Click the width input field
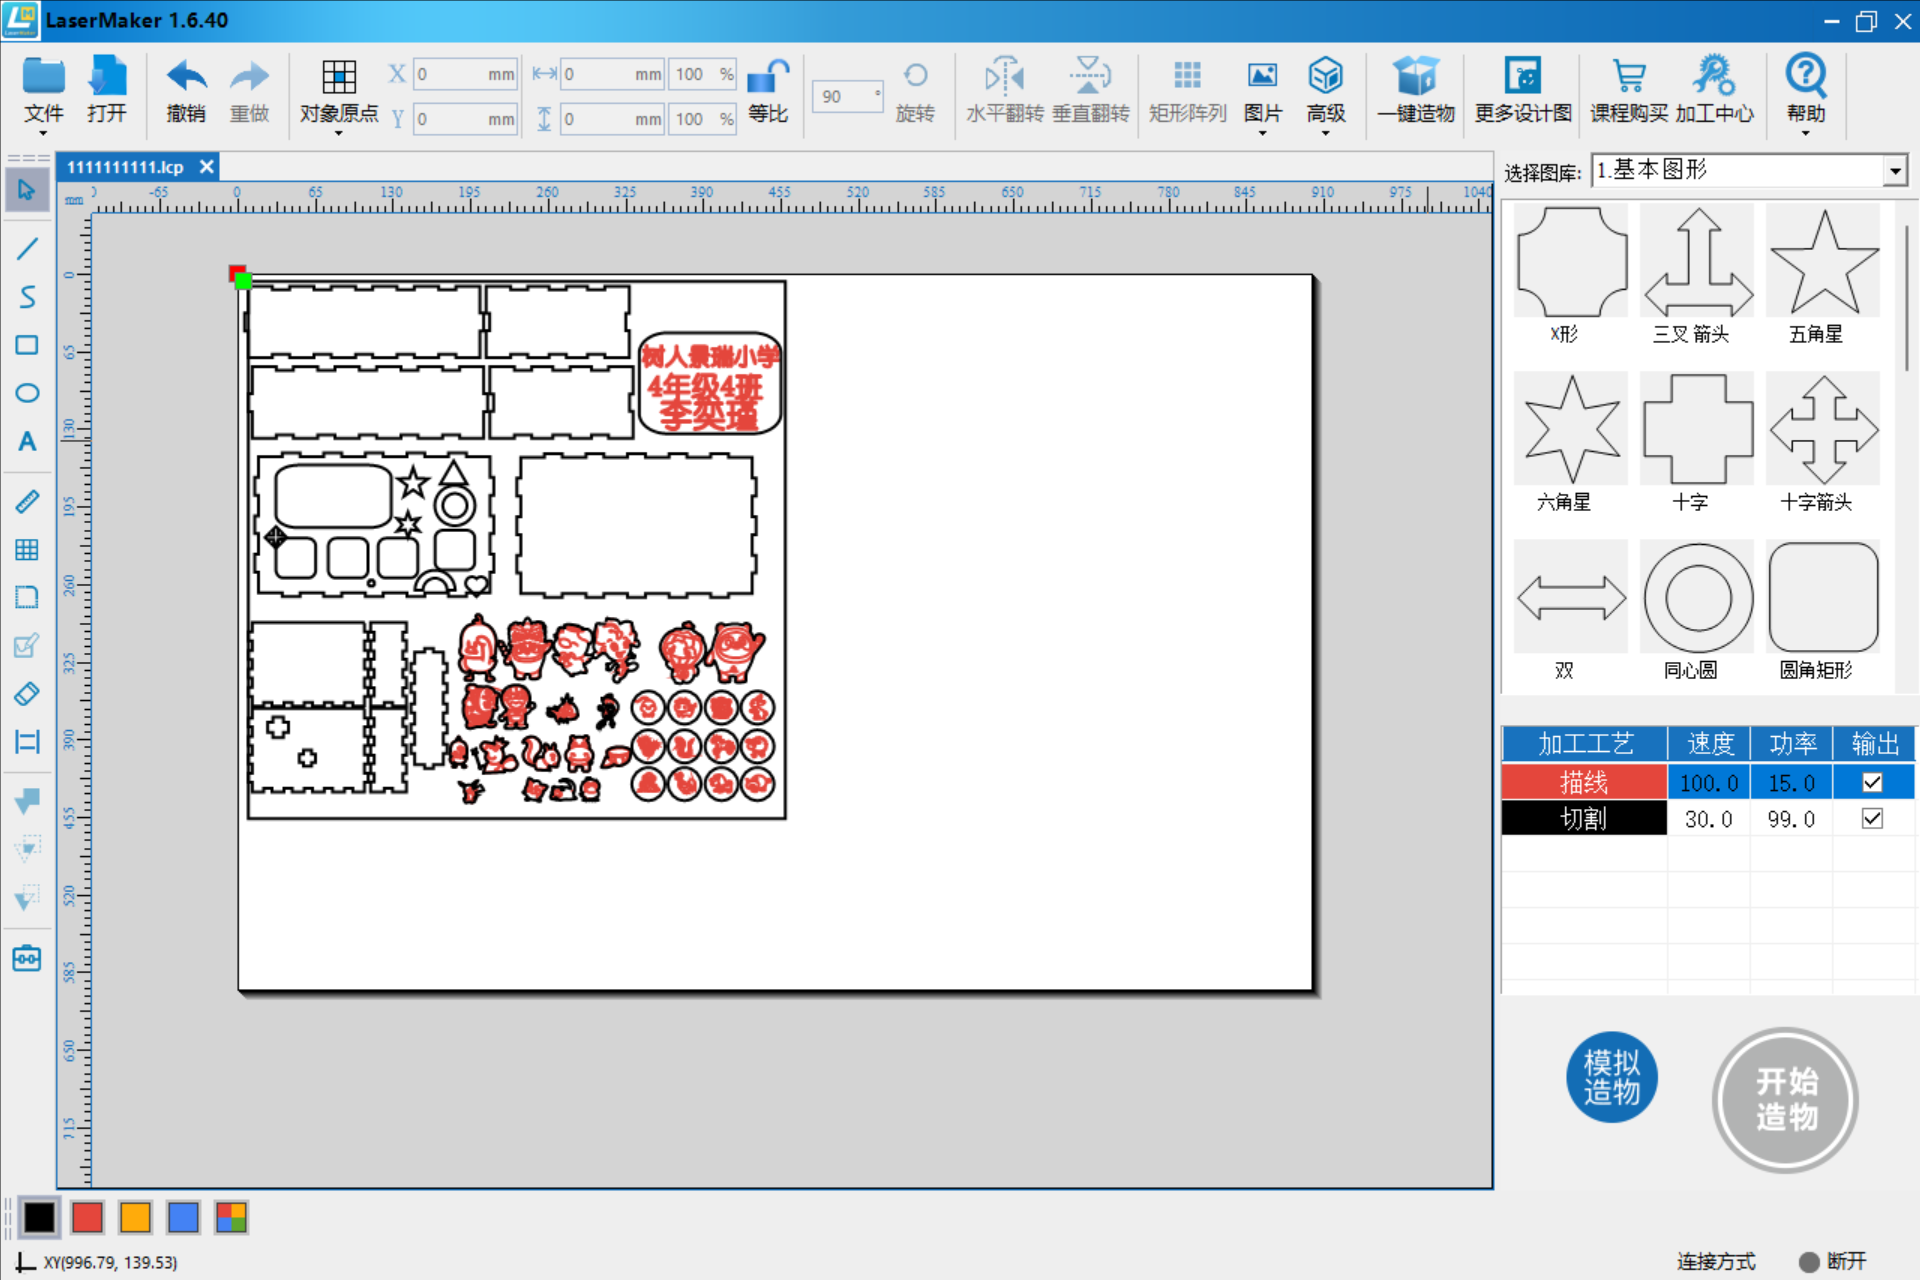The image size is (1920, 1280). 612,75
